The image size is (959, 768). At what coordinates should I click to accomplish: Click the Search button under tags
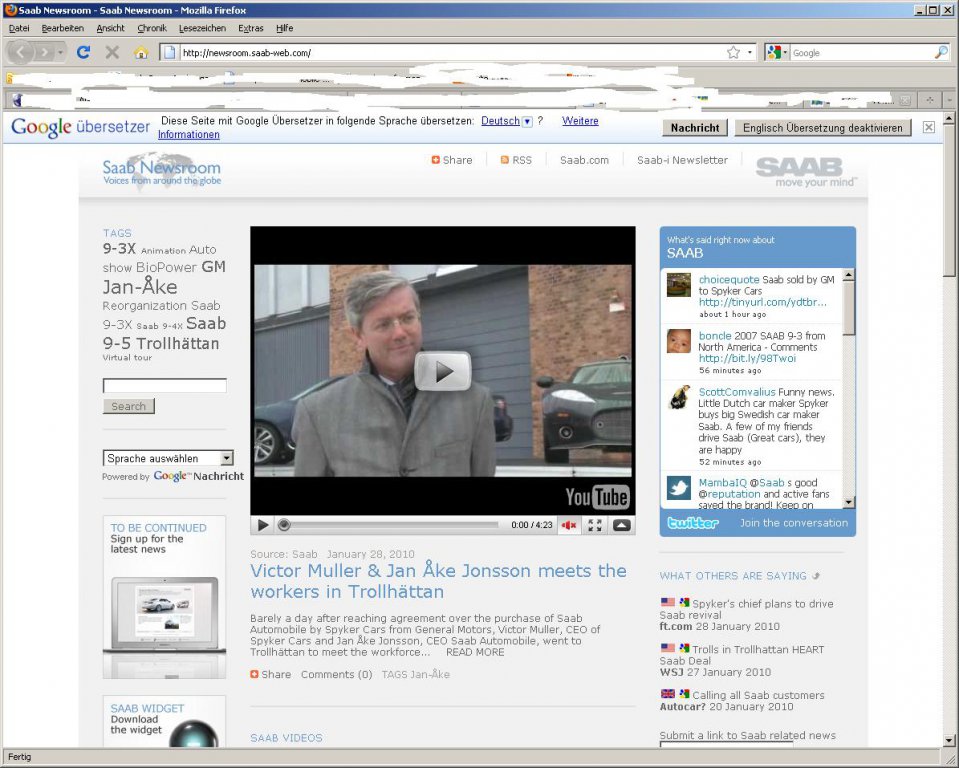point(128,406)
